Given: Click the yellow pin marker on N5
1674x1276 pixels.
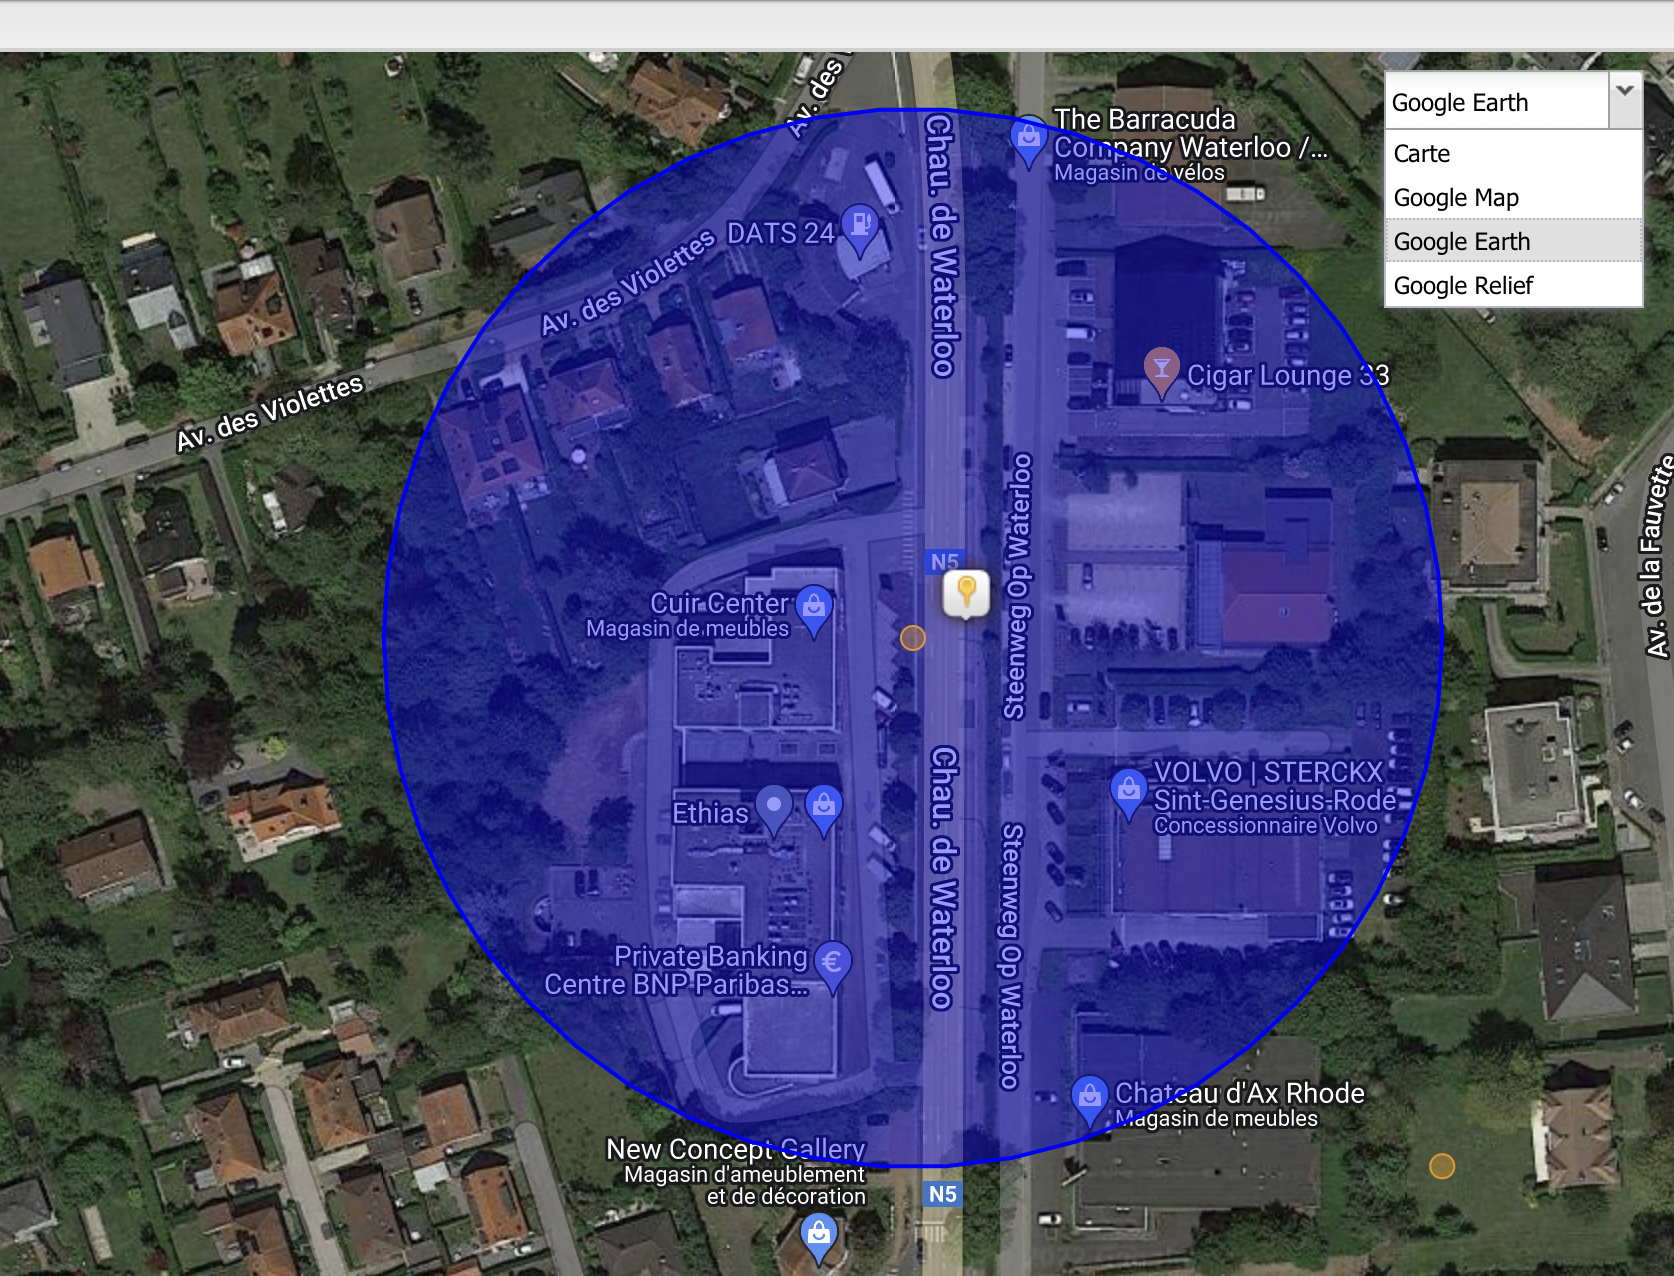Looking at the screenshot, I should pyautogui.click(x=966, y=594).
